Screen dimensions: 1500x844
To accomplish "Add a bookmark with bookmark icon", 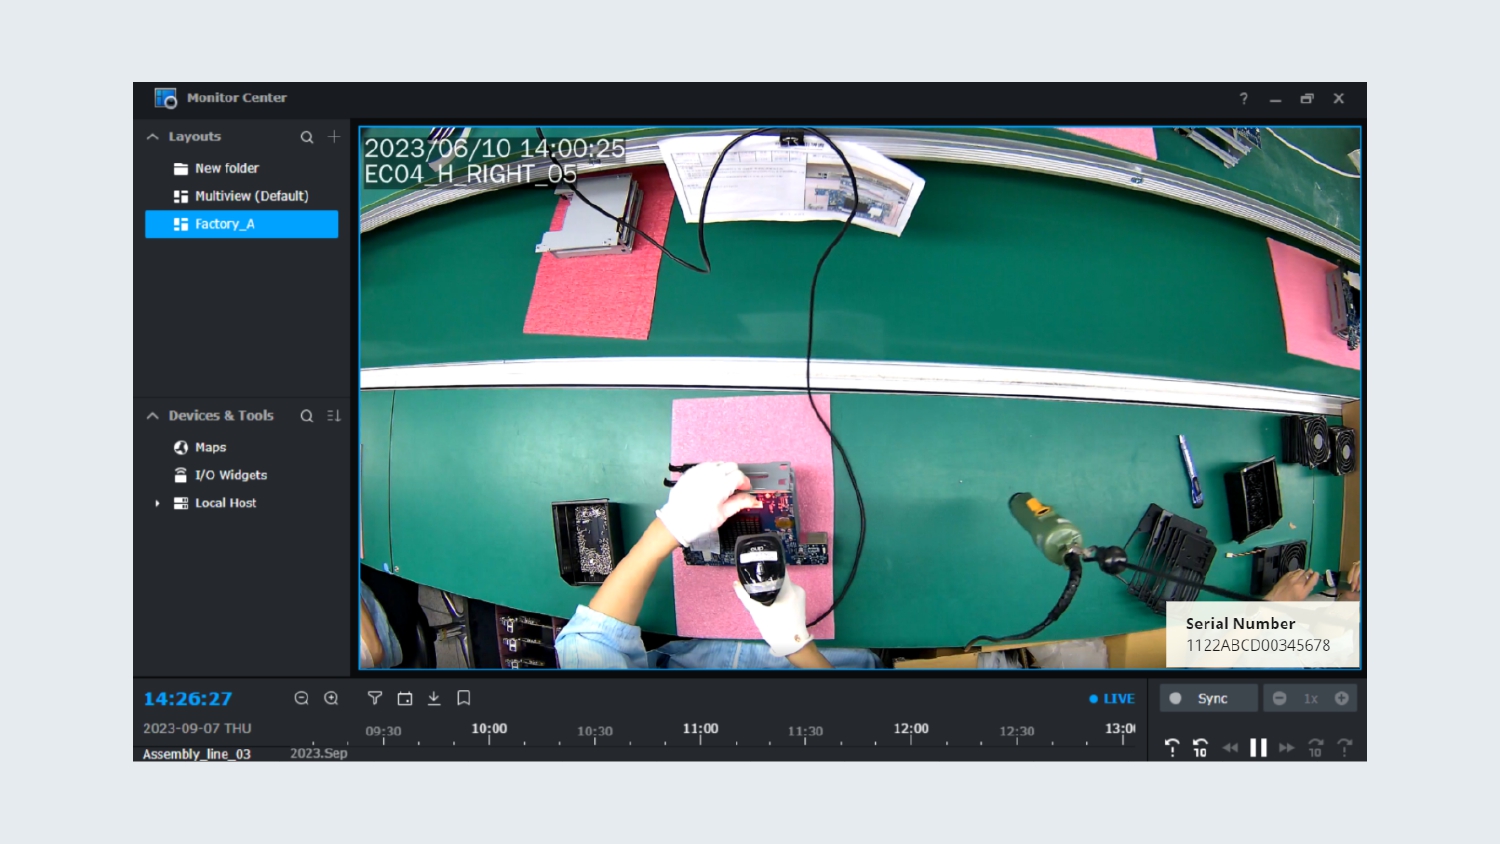I will point(464,698).
